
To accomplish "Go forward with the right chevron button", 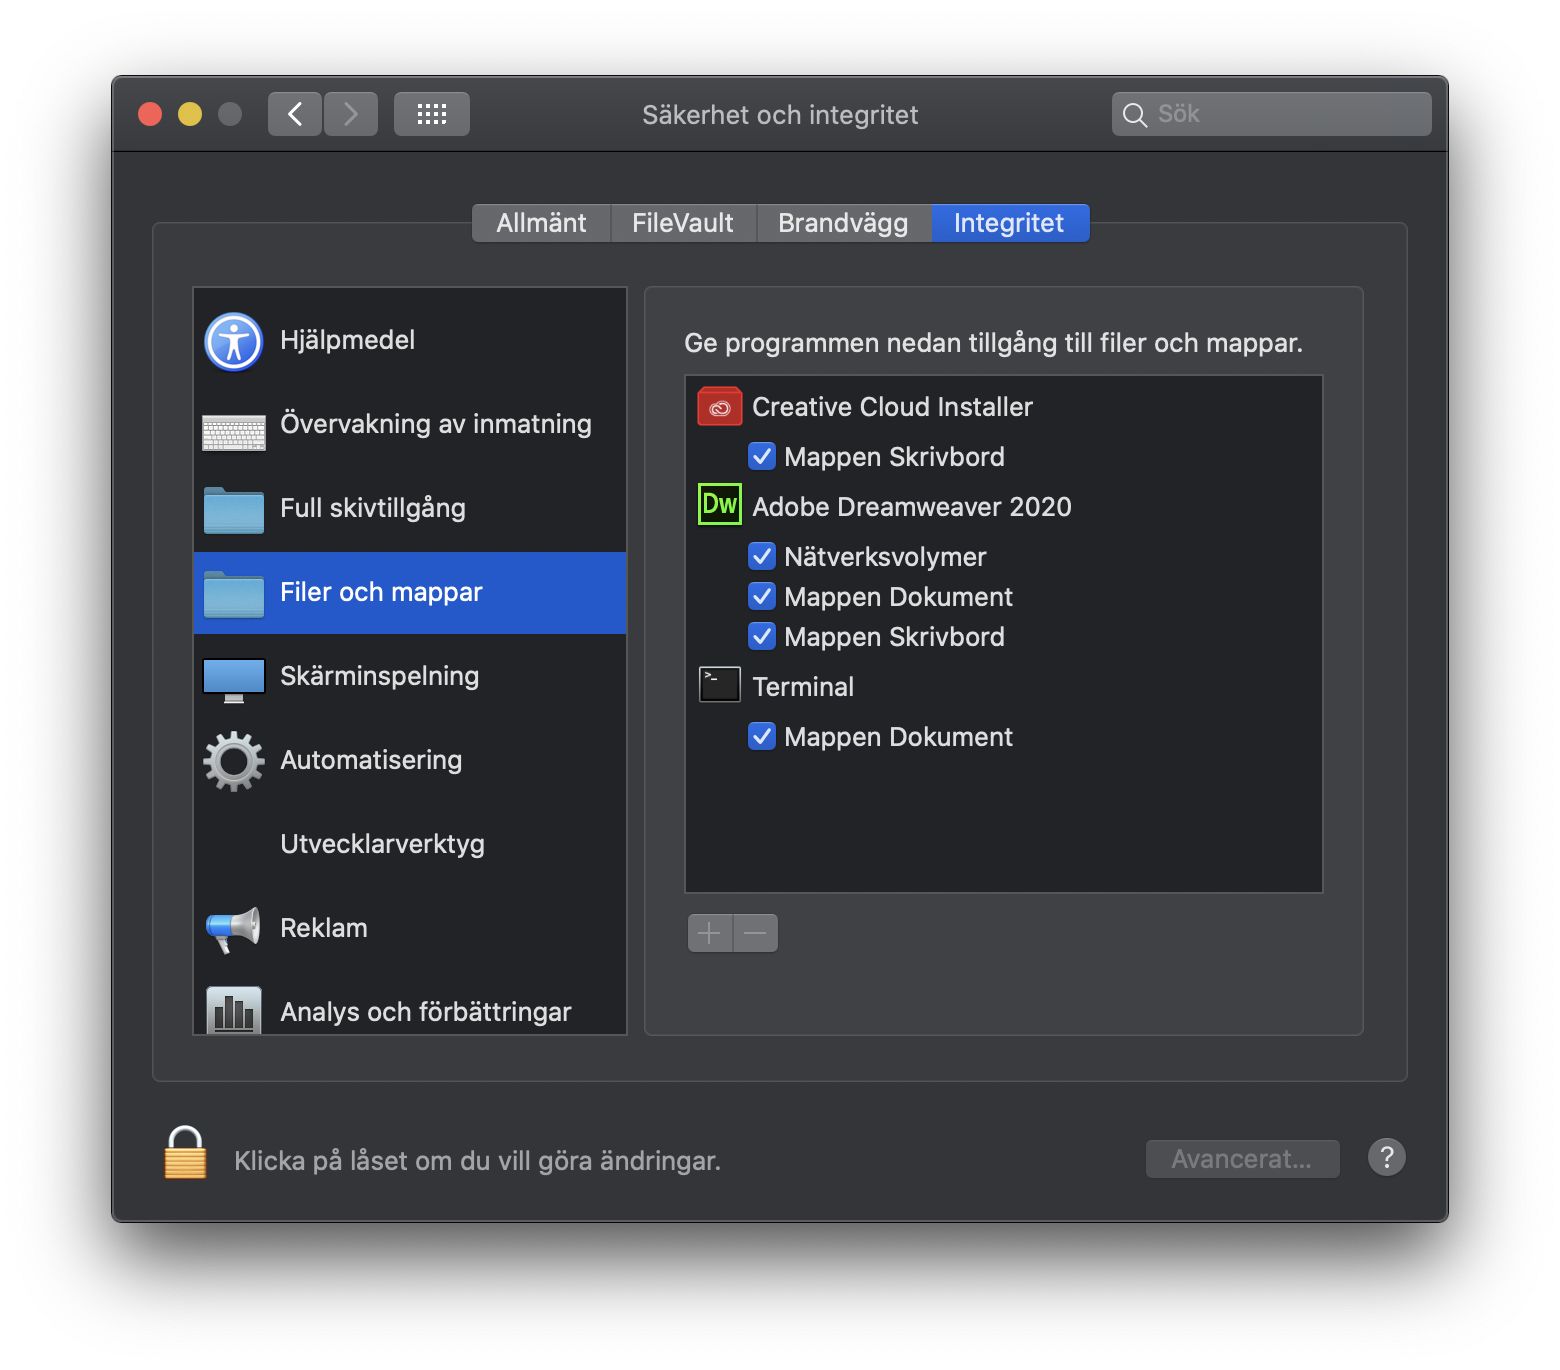I will pyautogui.click(x=351, y=114).
